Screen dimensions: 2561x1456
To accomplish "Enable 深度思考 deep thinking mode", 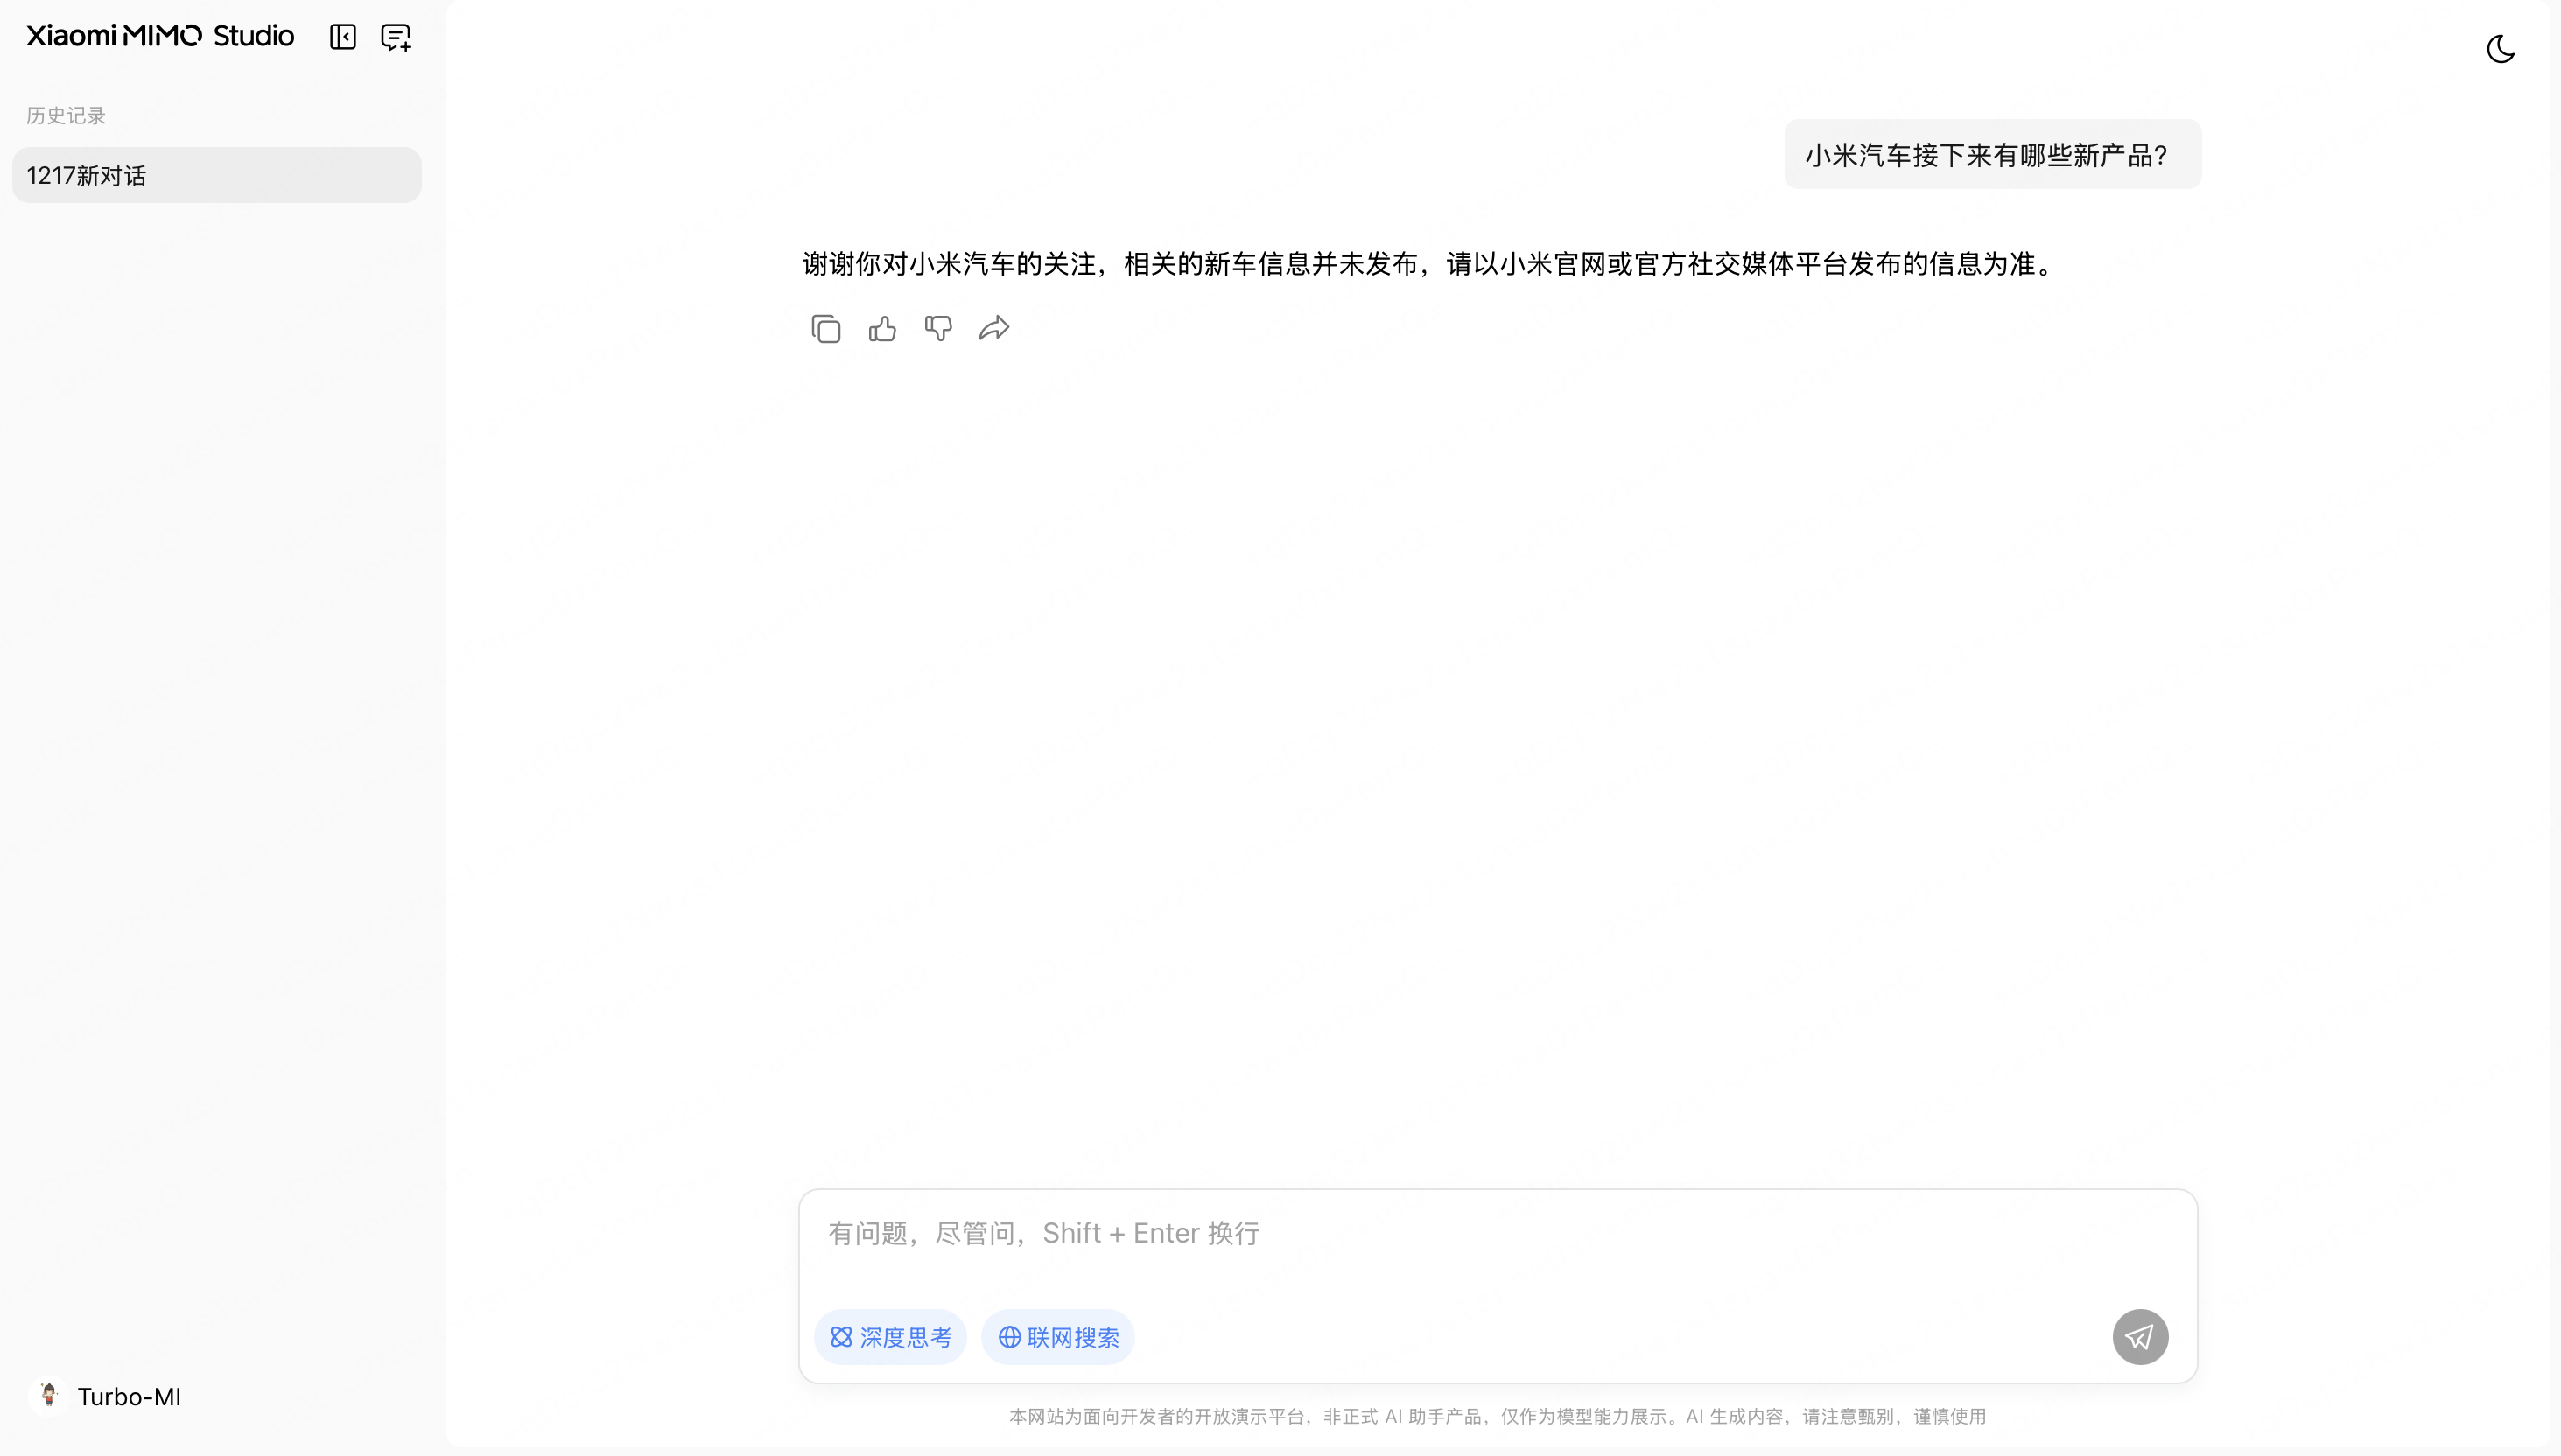I will (890, 1336).
